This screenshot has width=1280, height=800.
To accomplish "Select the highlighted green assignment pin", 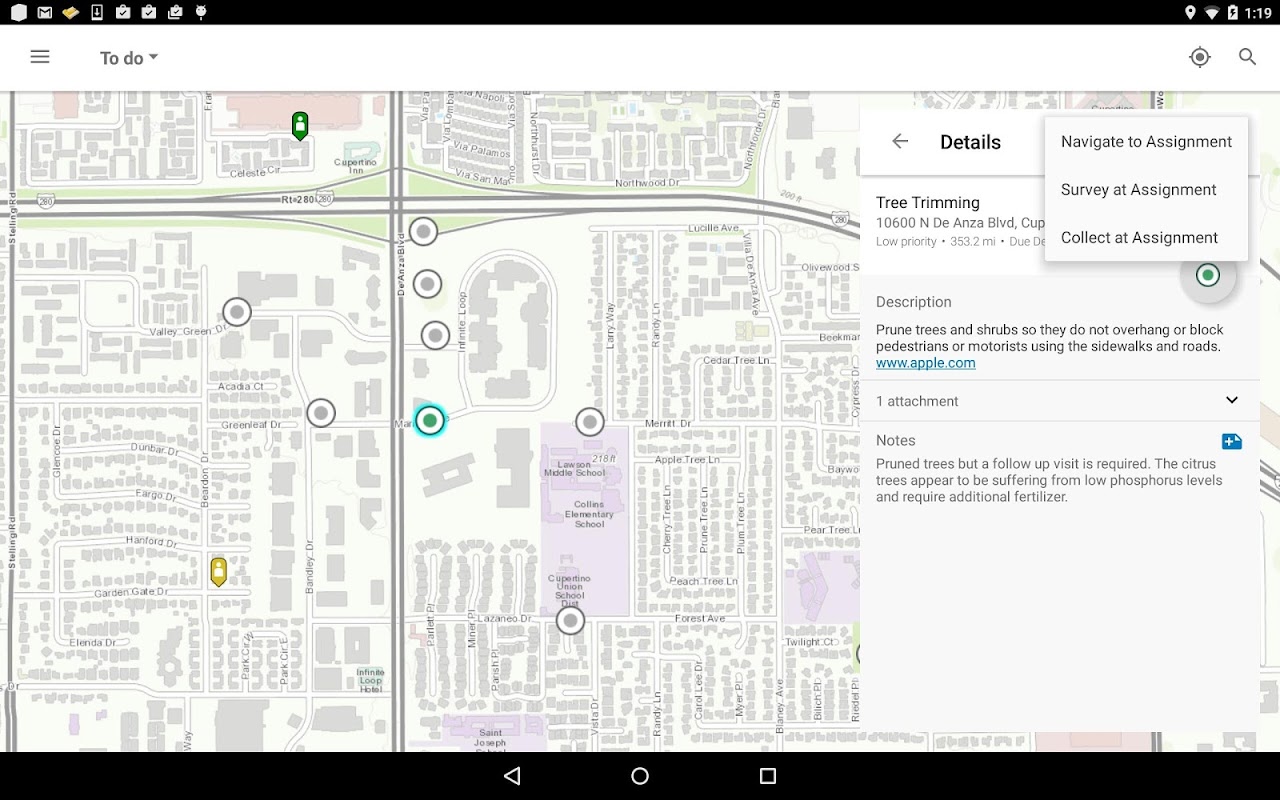I will point(430,421).
